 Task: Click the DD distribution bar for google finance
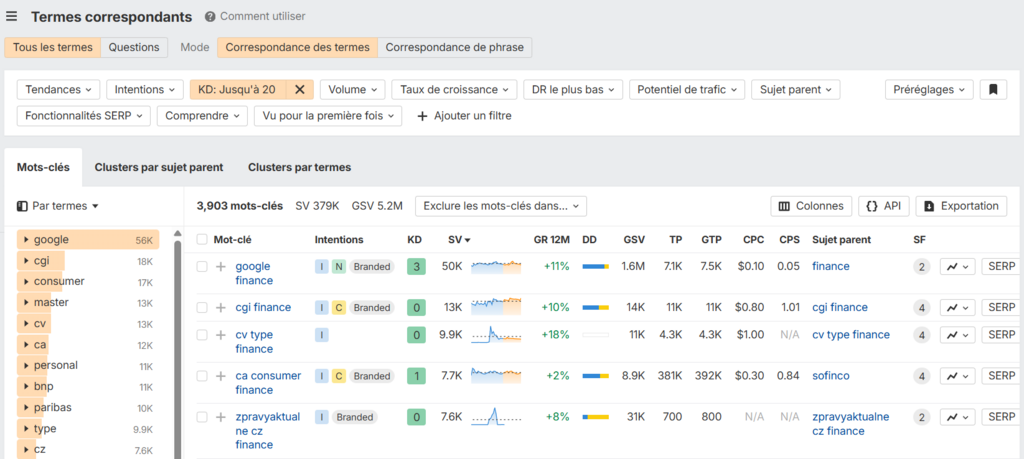pyautogui.click(x=596, y=266)
